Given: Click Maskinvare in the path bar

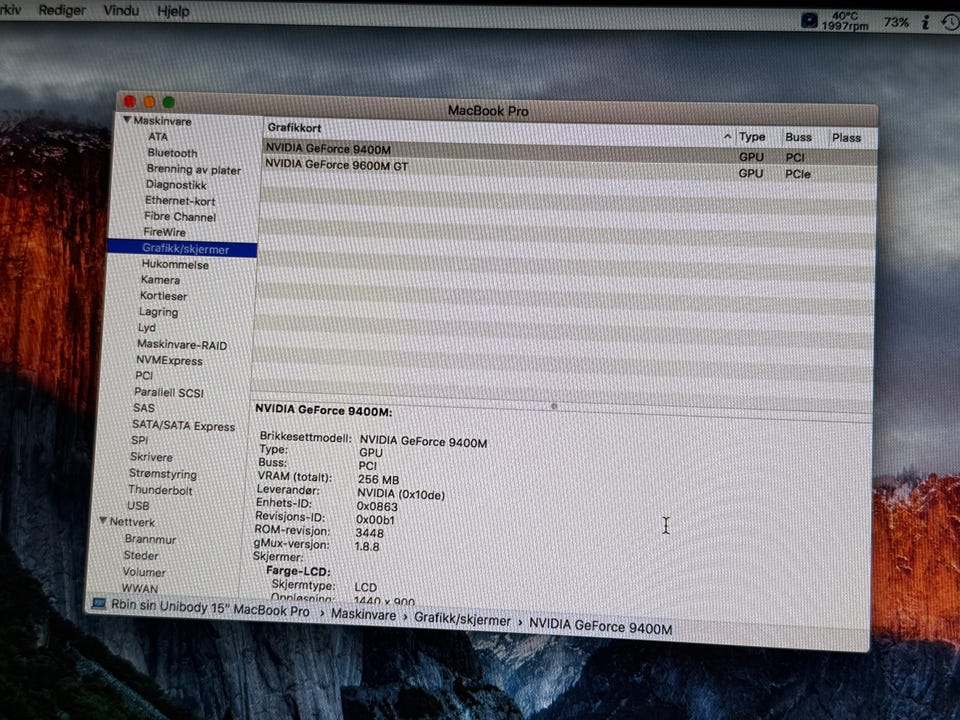Looking at the screenshot, I should click(x=364, y=615).
